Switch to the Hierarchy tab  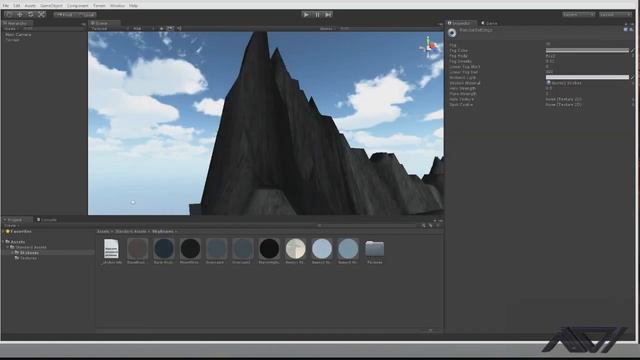pos(17,23)
